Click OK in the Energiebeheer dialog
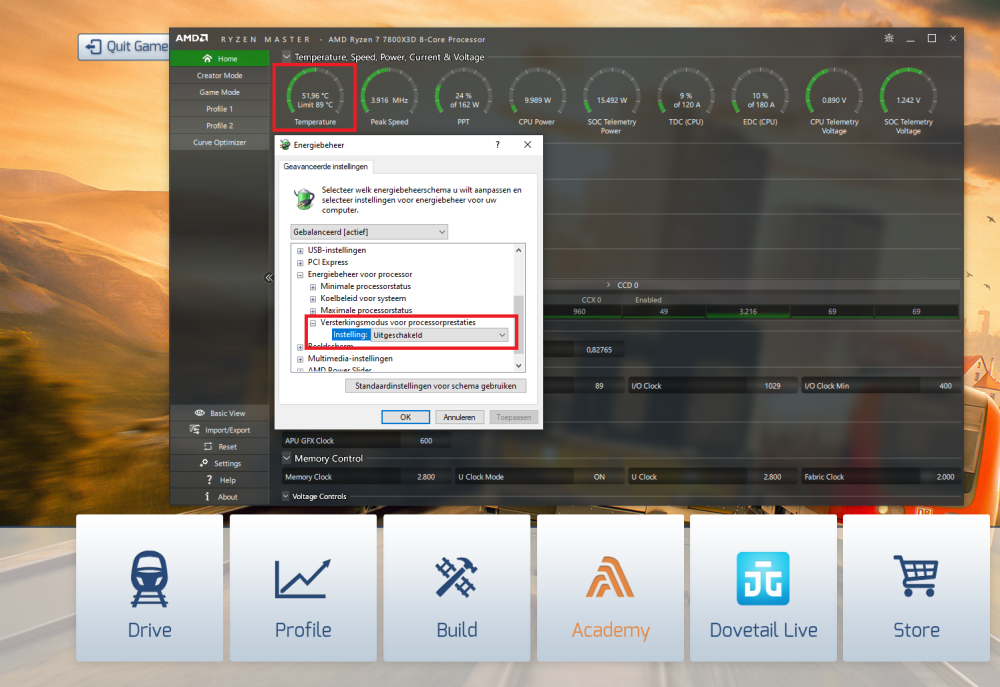This screenshot has width=1000, height=687. (405, 417)
